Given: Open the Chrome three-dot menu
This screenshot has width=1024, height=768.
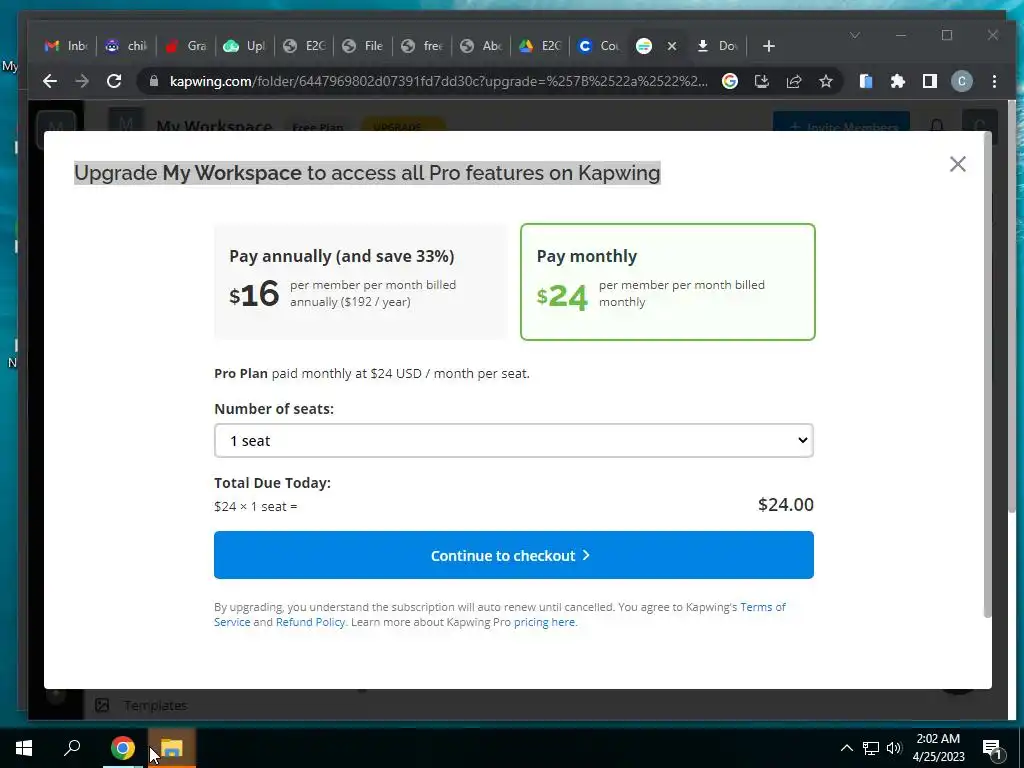Looking at the screenshot, I should 994,81.
